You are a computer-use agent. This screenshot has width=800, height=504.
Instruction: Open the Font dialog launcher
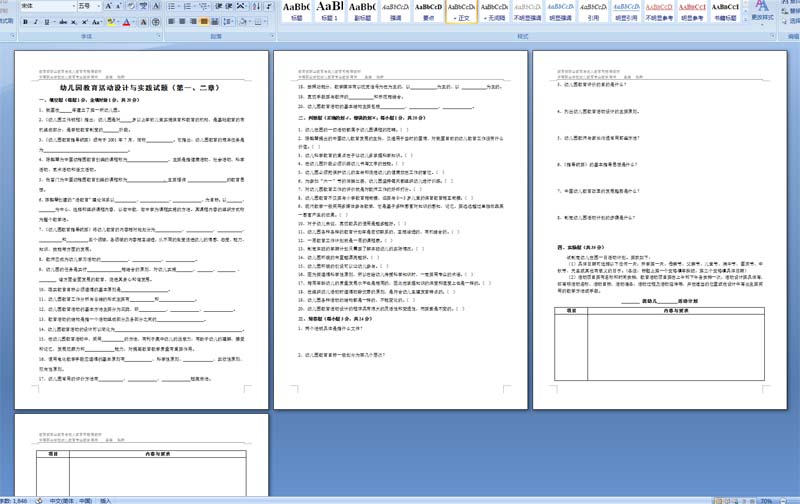point(159,36)
